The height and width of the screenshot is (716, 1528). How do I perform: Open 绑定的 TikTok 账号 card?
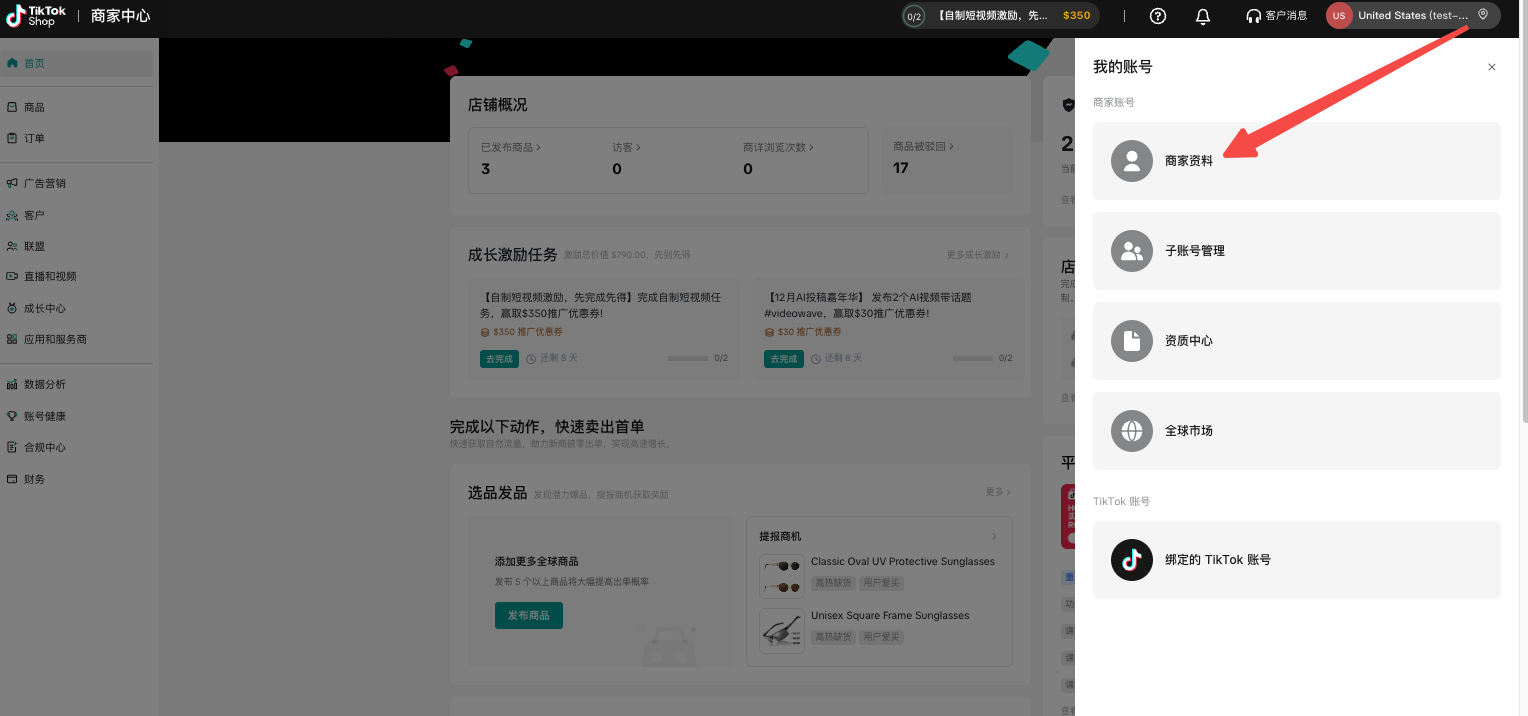pyautogui.click(x=1296, y=560)
